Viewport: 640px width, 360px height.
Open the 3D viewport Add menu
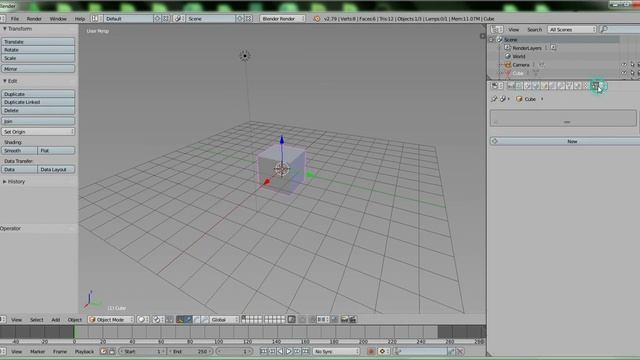tap(56, 320)
